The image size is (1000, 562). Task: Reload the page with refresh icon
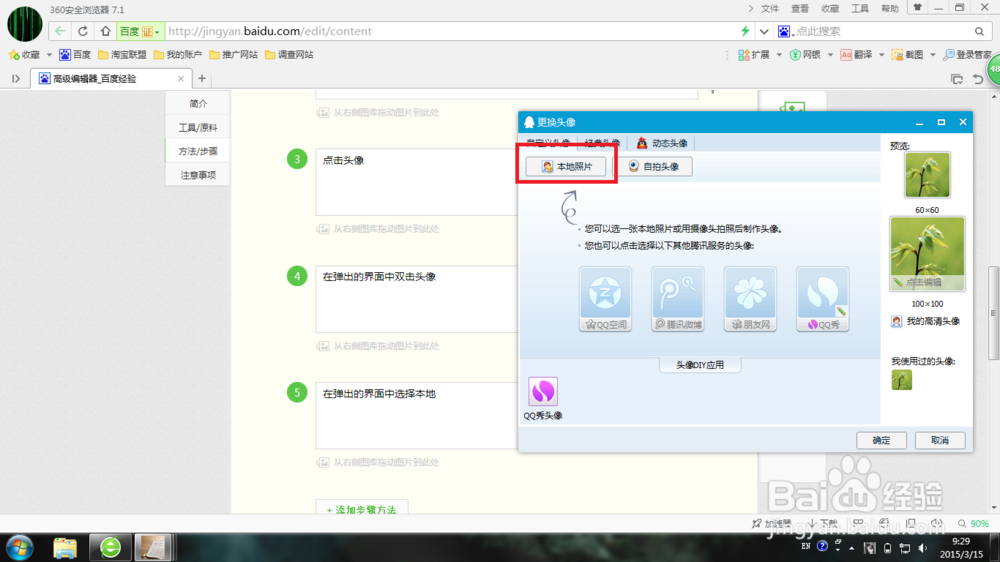(x=83, y=31)
